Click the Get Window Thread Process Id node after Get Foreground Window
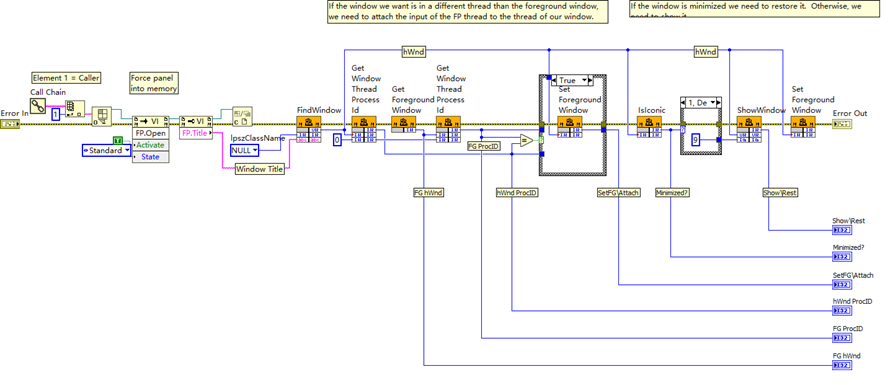 coord(448,130)
